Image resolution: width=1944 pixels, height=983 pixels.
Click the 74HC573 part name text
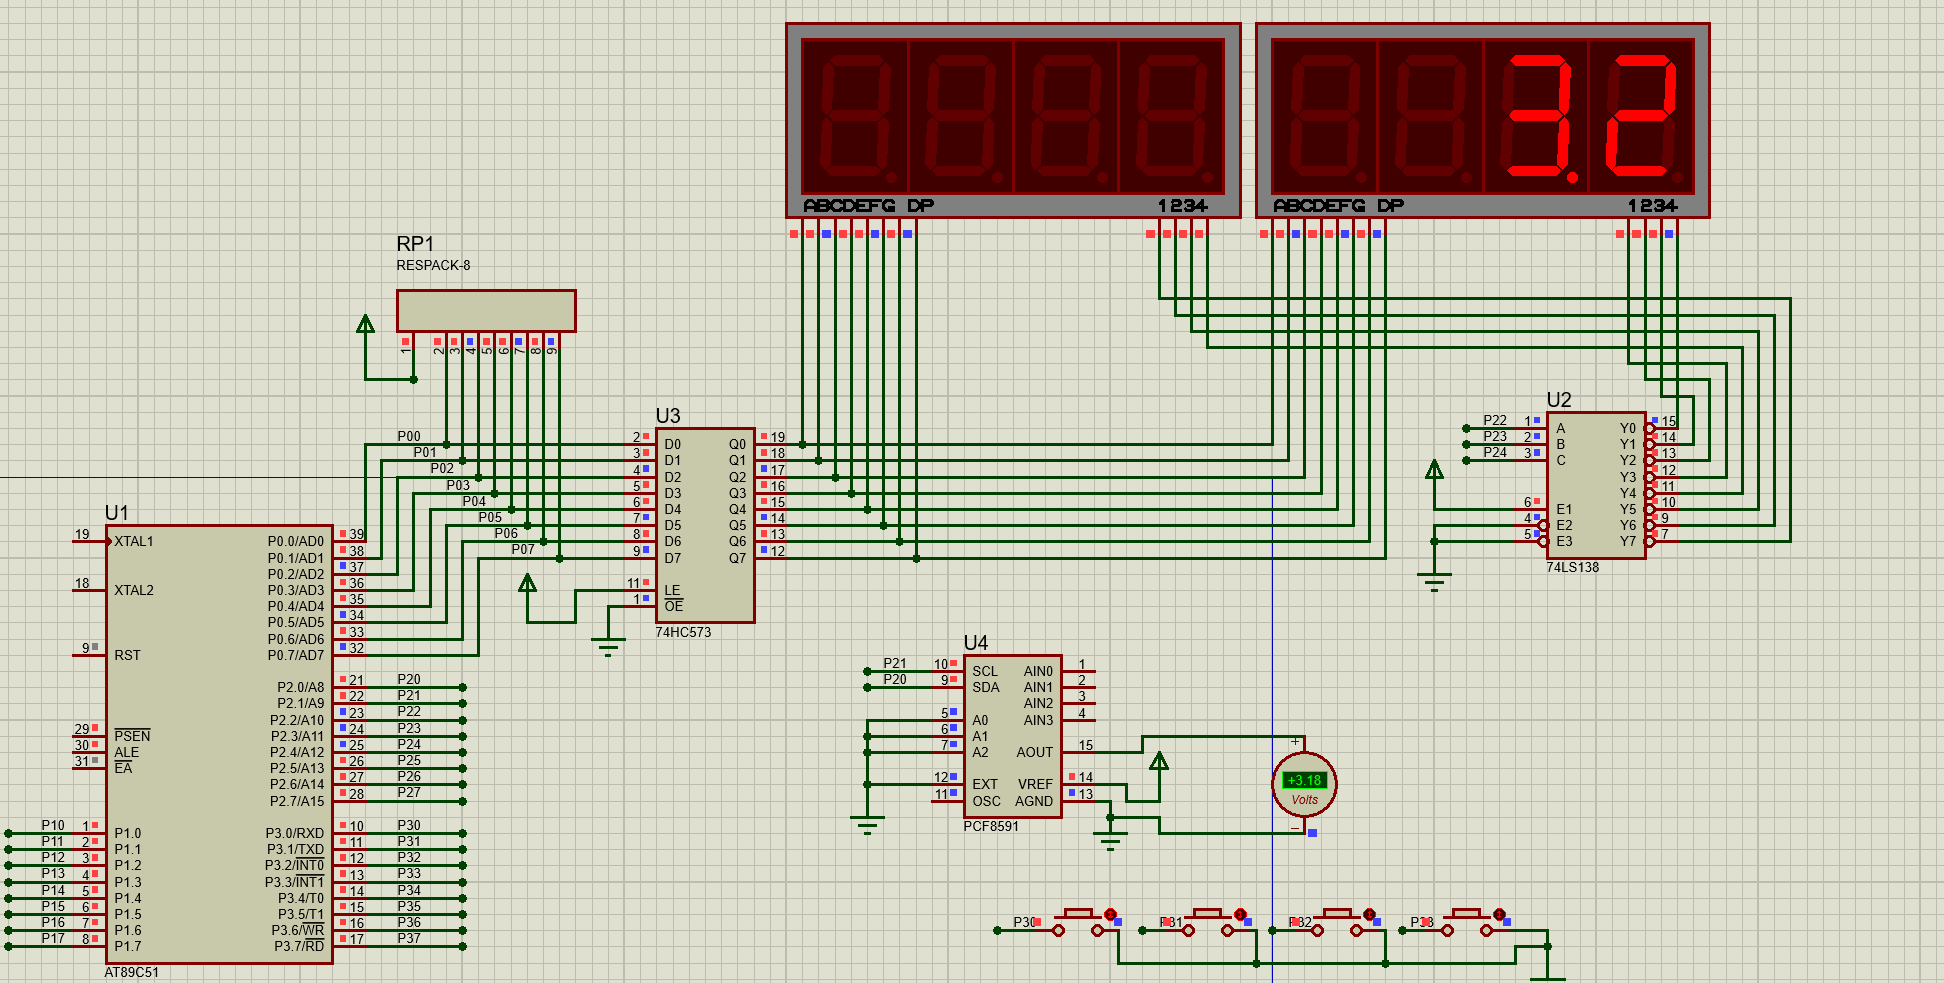683,632
